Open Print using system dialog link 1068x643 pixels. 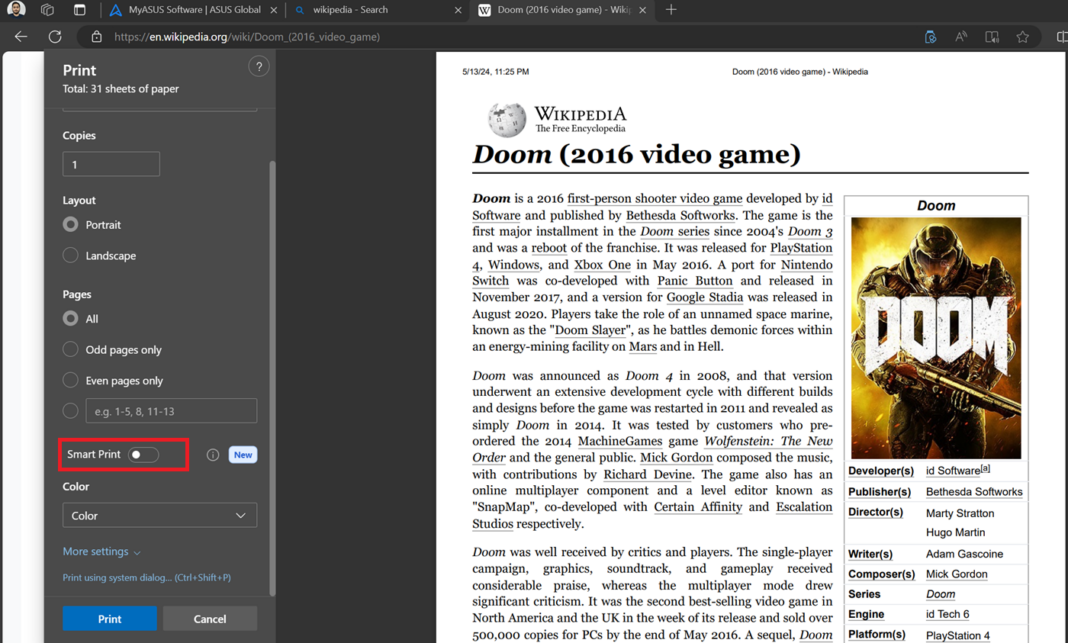pos(147,576)
